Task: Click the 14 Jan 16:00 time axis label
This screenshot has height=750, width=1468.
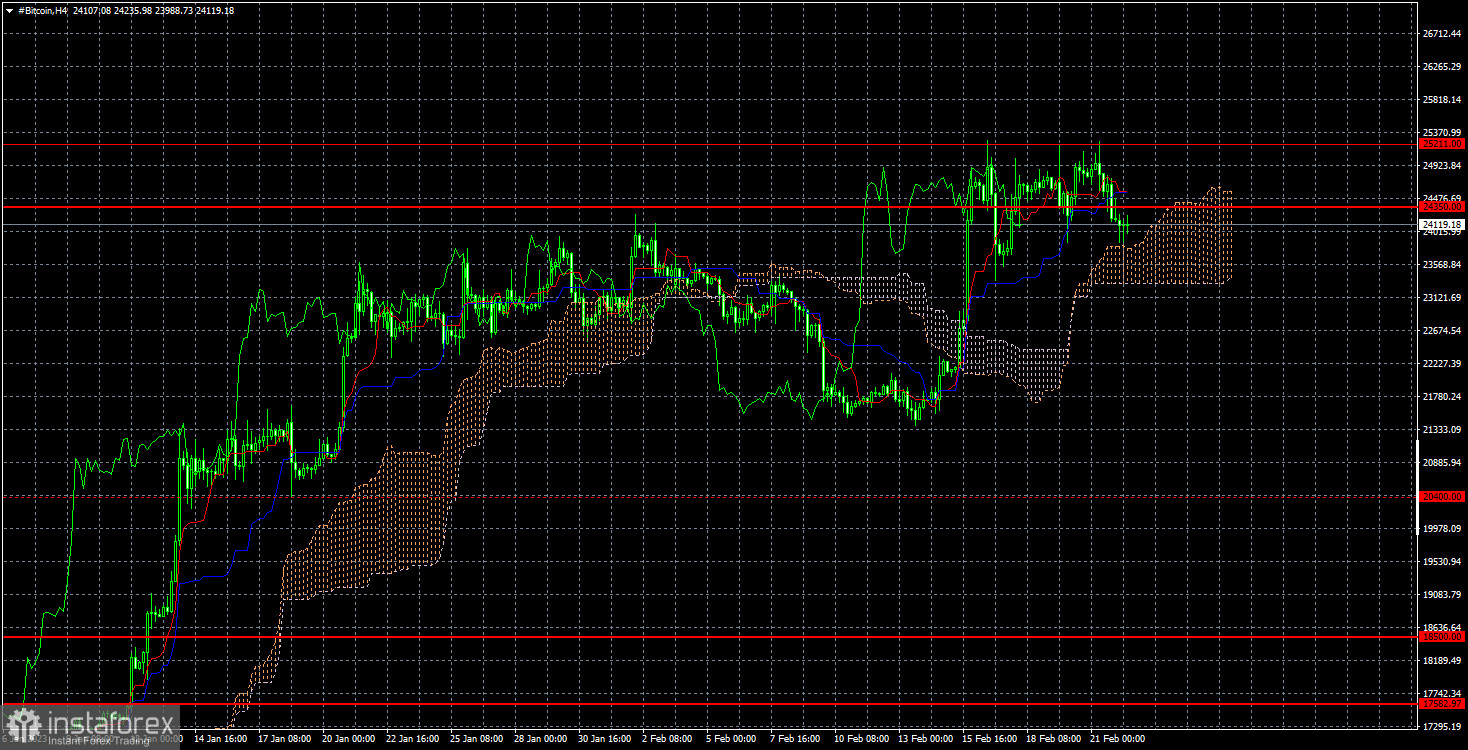Action: (x=220, y=740)
